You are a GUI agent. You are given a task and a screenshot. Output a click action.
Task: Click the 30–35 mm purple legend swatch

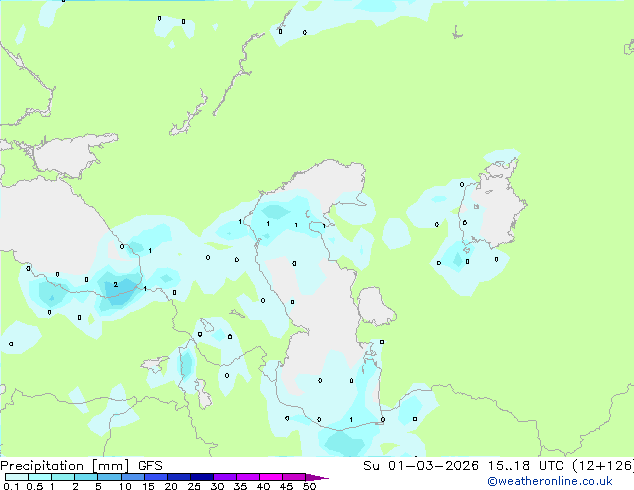224,477
